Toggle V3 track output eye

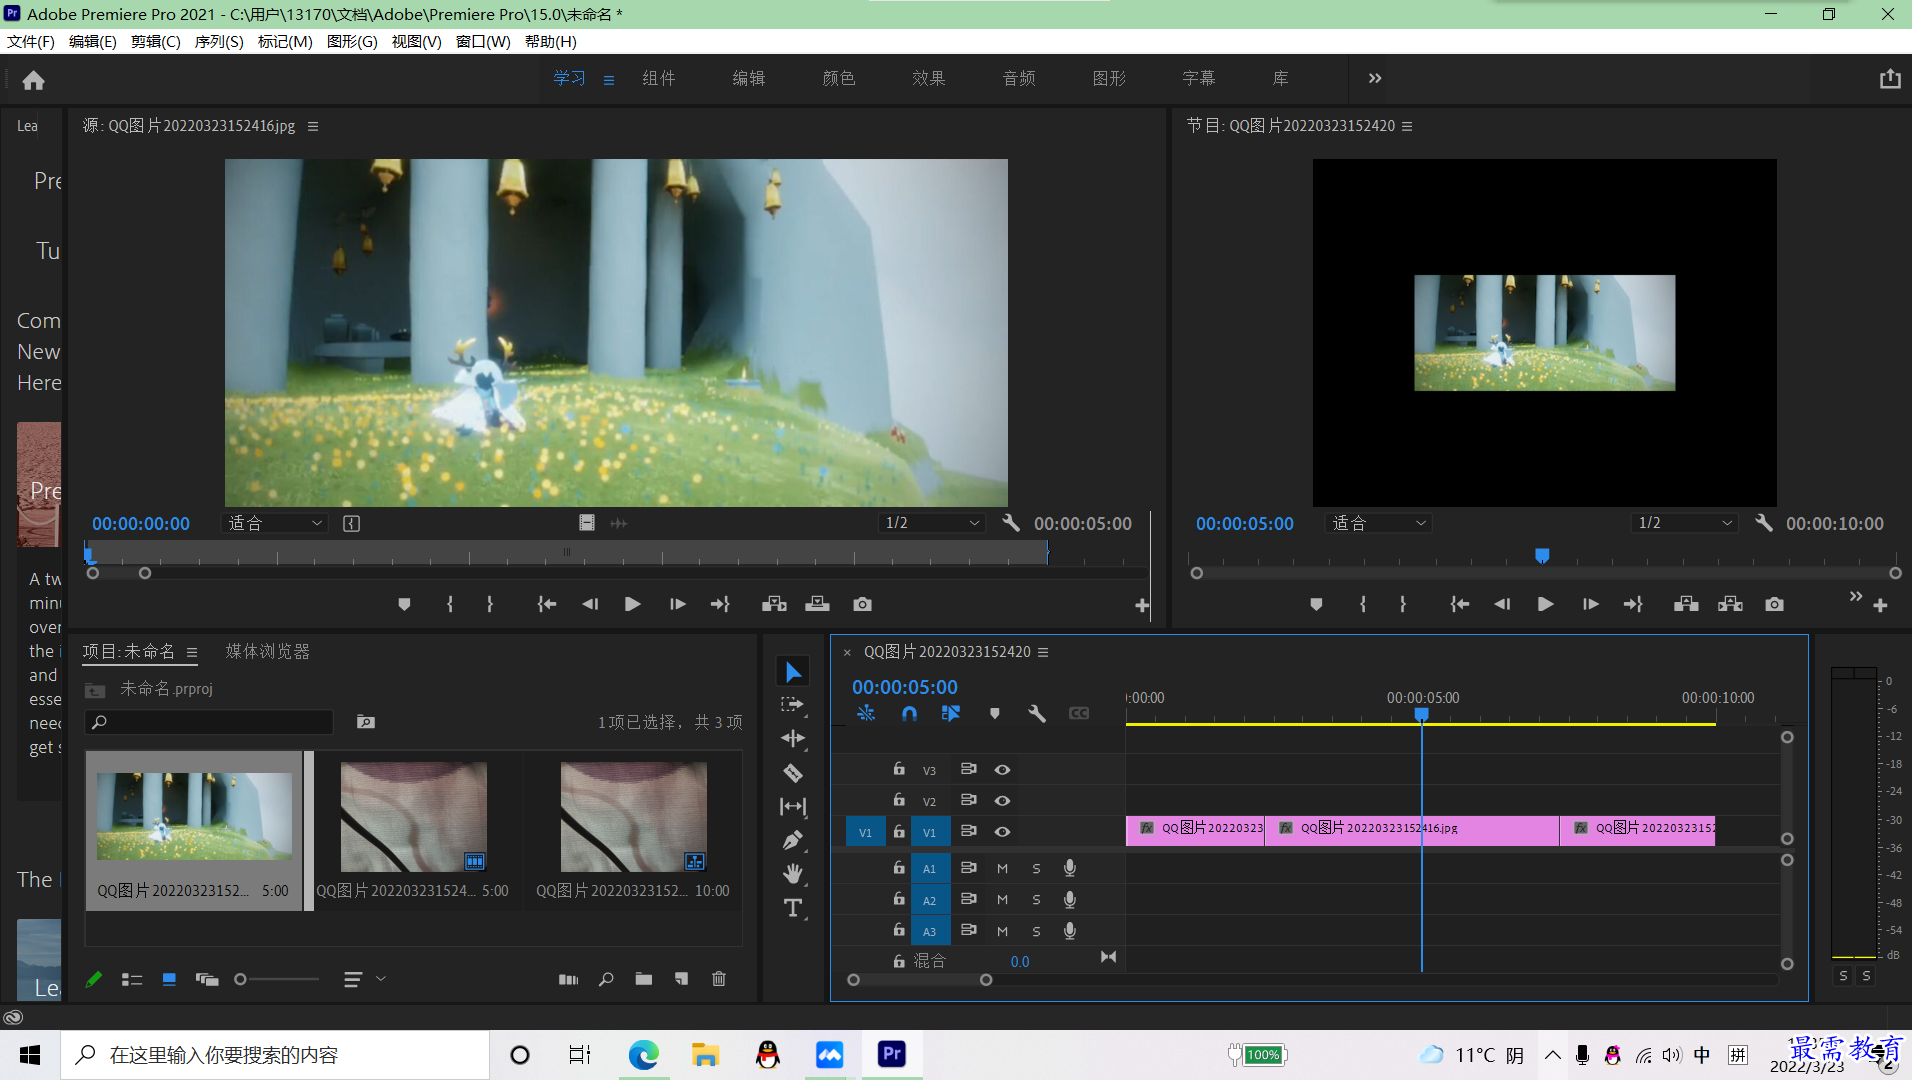[x=1002, y=769]
